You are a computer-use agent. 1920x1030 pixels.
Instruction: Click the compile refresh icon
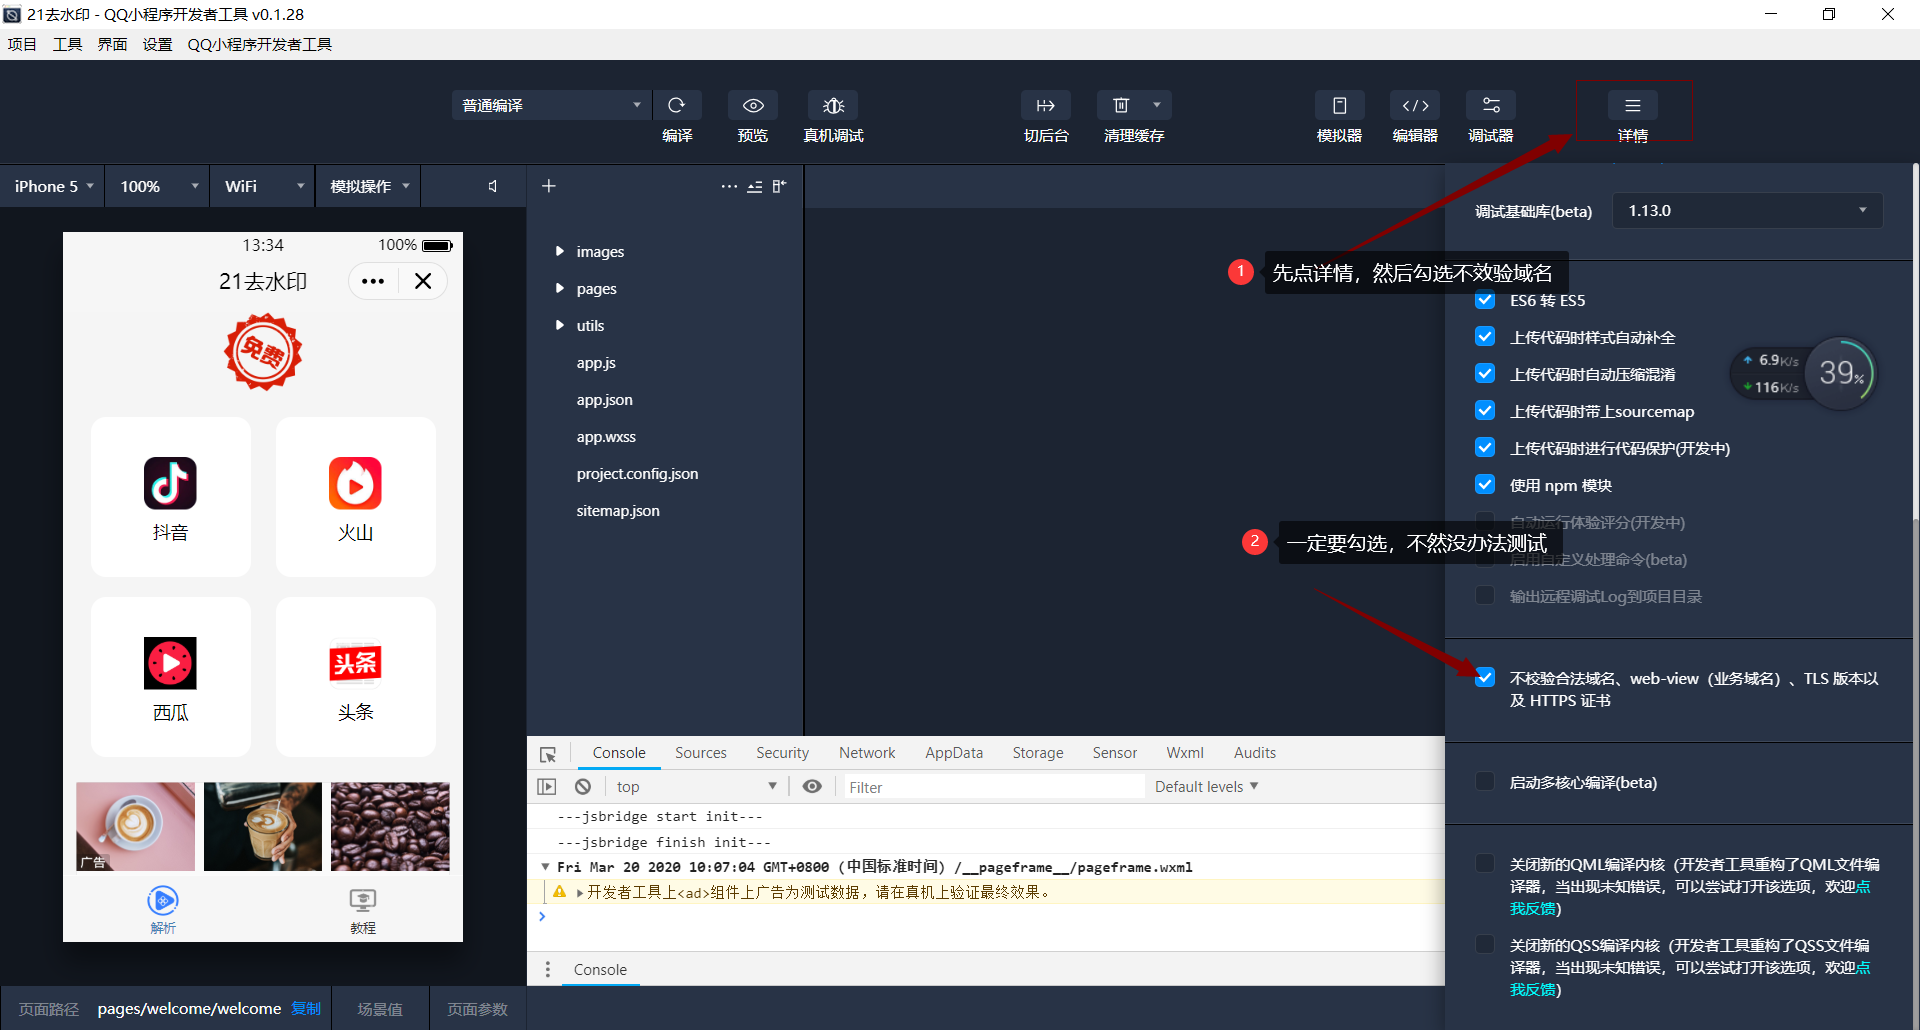677,106
